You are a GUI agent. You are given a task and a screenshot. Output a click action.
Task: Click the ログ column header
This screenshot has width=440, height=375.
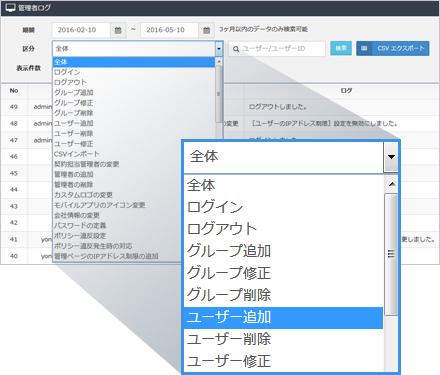(346, 91)
